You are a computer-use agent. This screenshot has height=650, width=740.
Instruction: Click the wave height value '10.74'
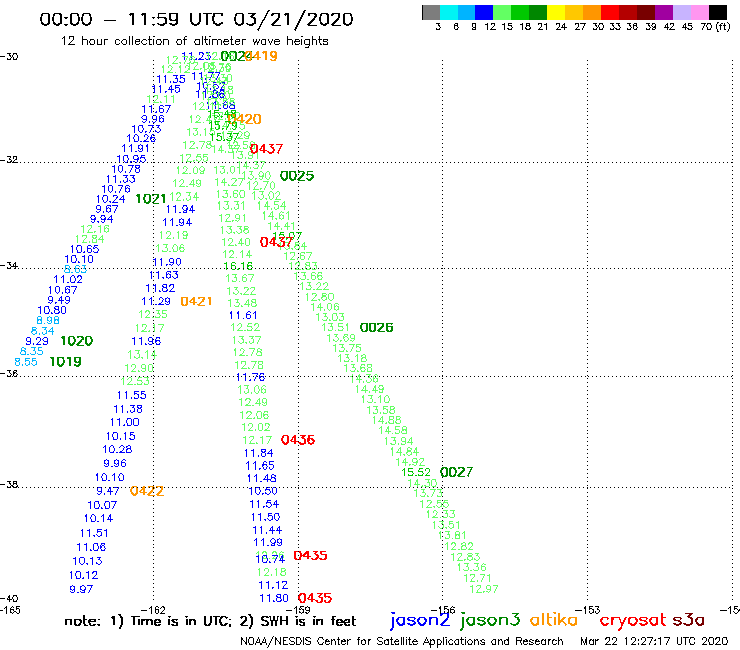(x=270, y=559)
